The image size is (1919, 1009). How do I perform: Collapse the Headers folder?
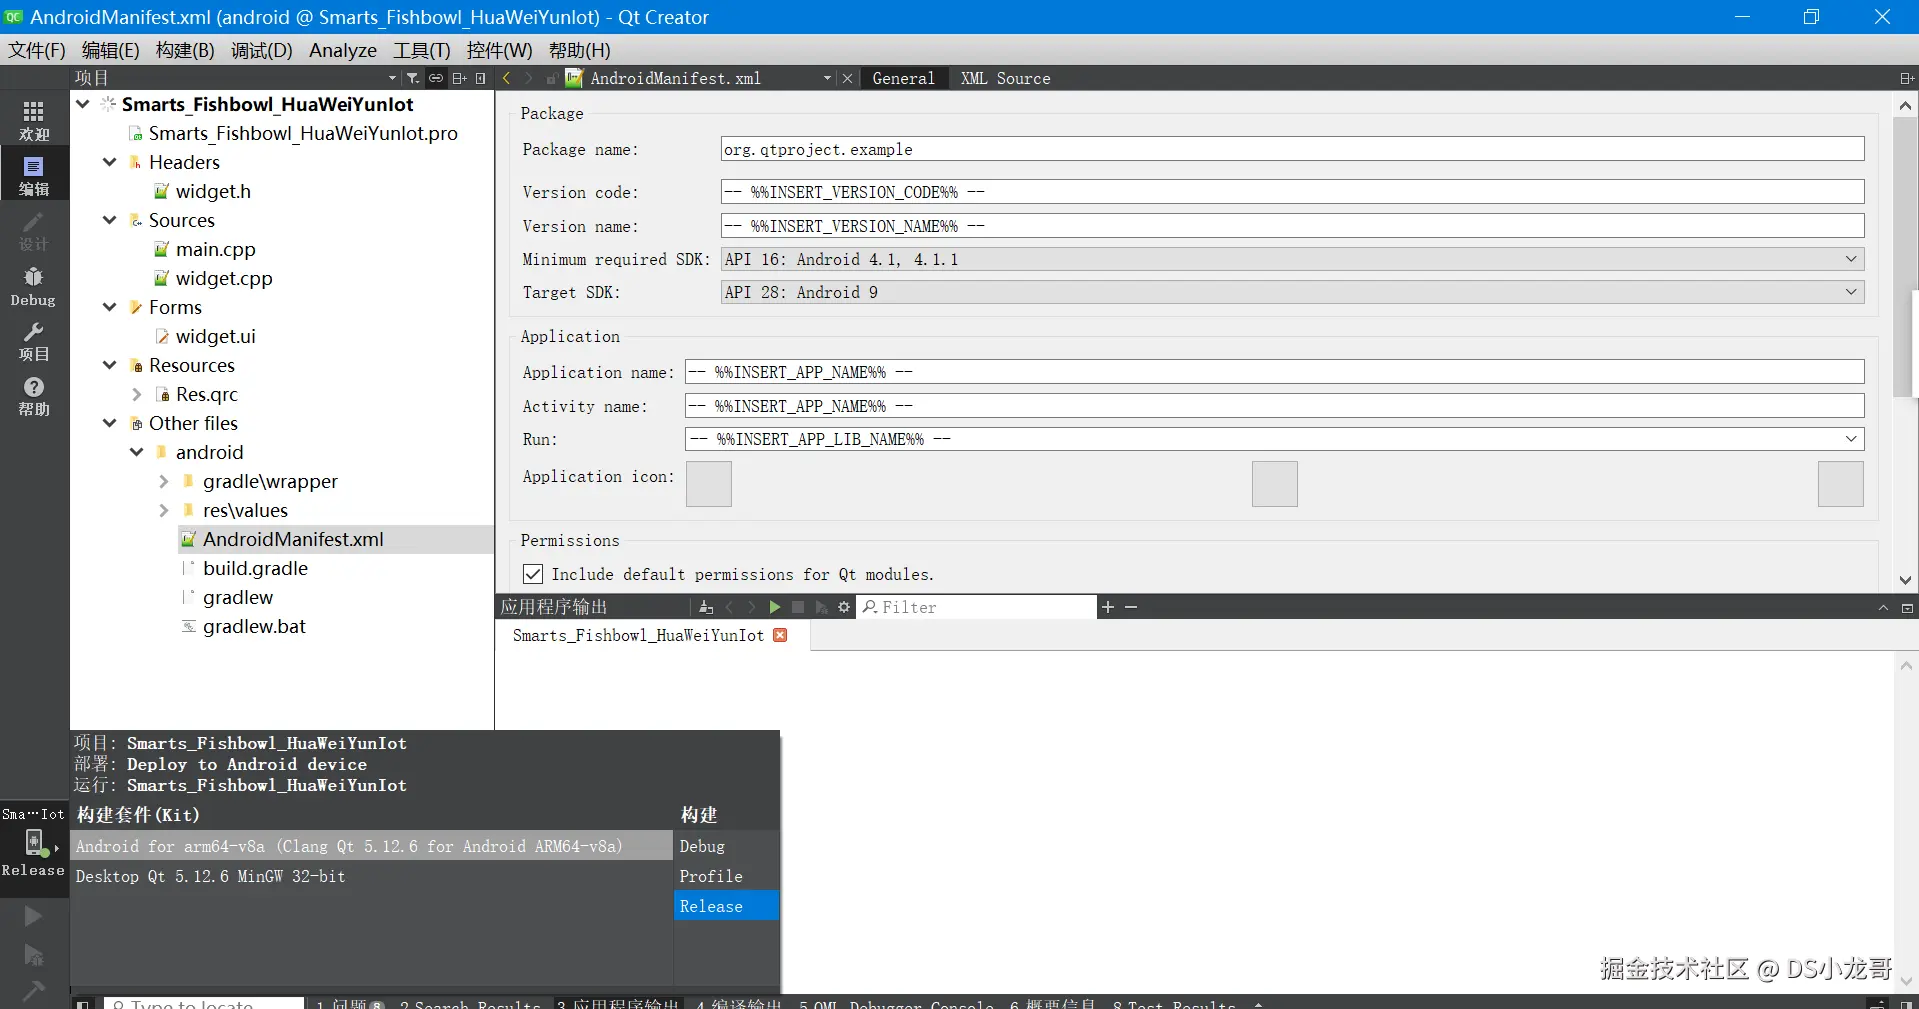pyautogui.click(x=110, y=162)
